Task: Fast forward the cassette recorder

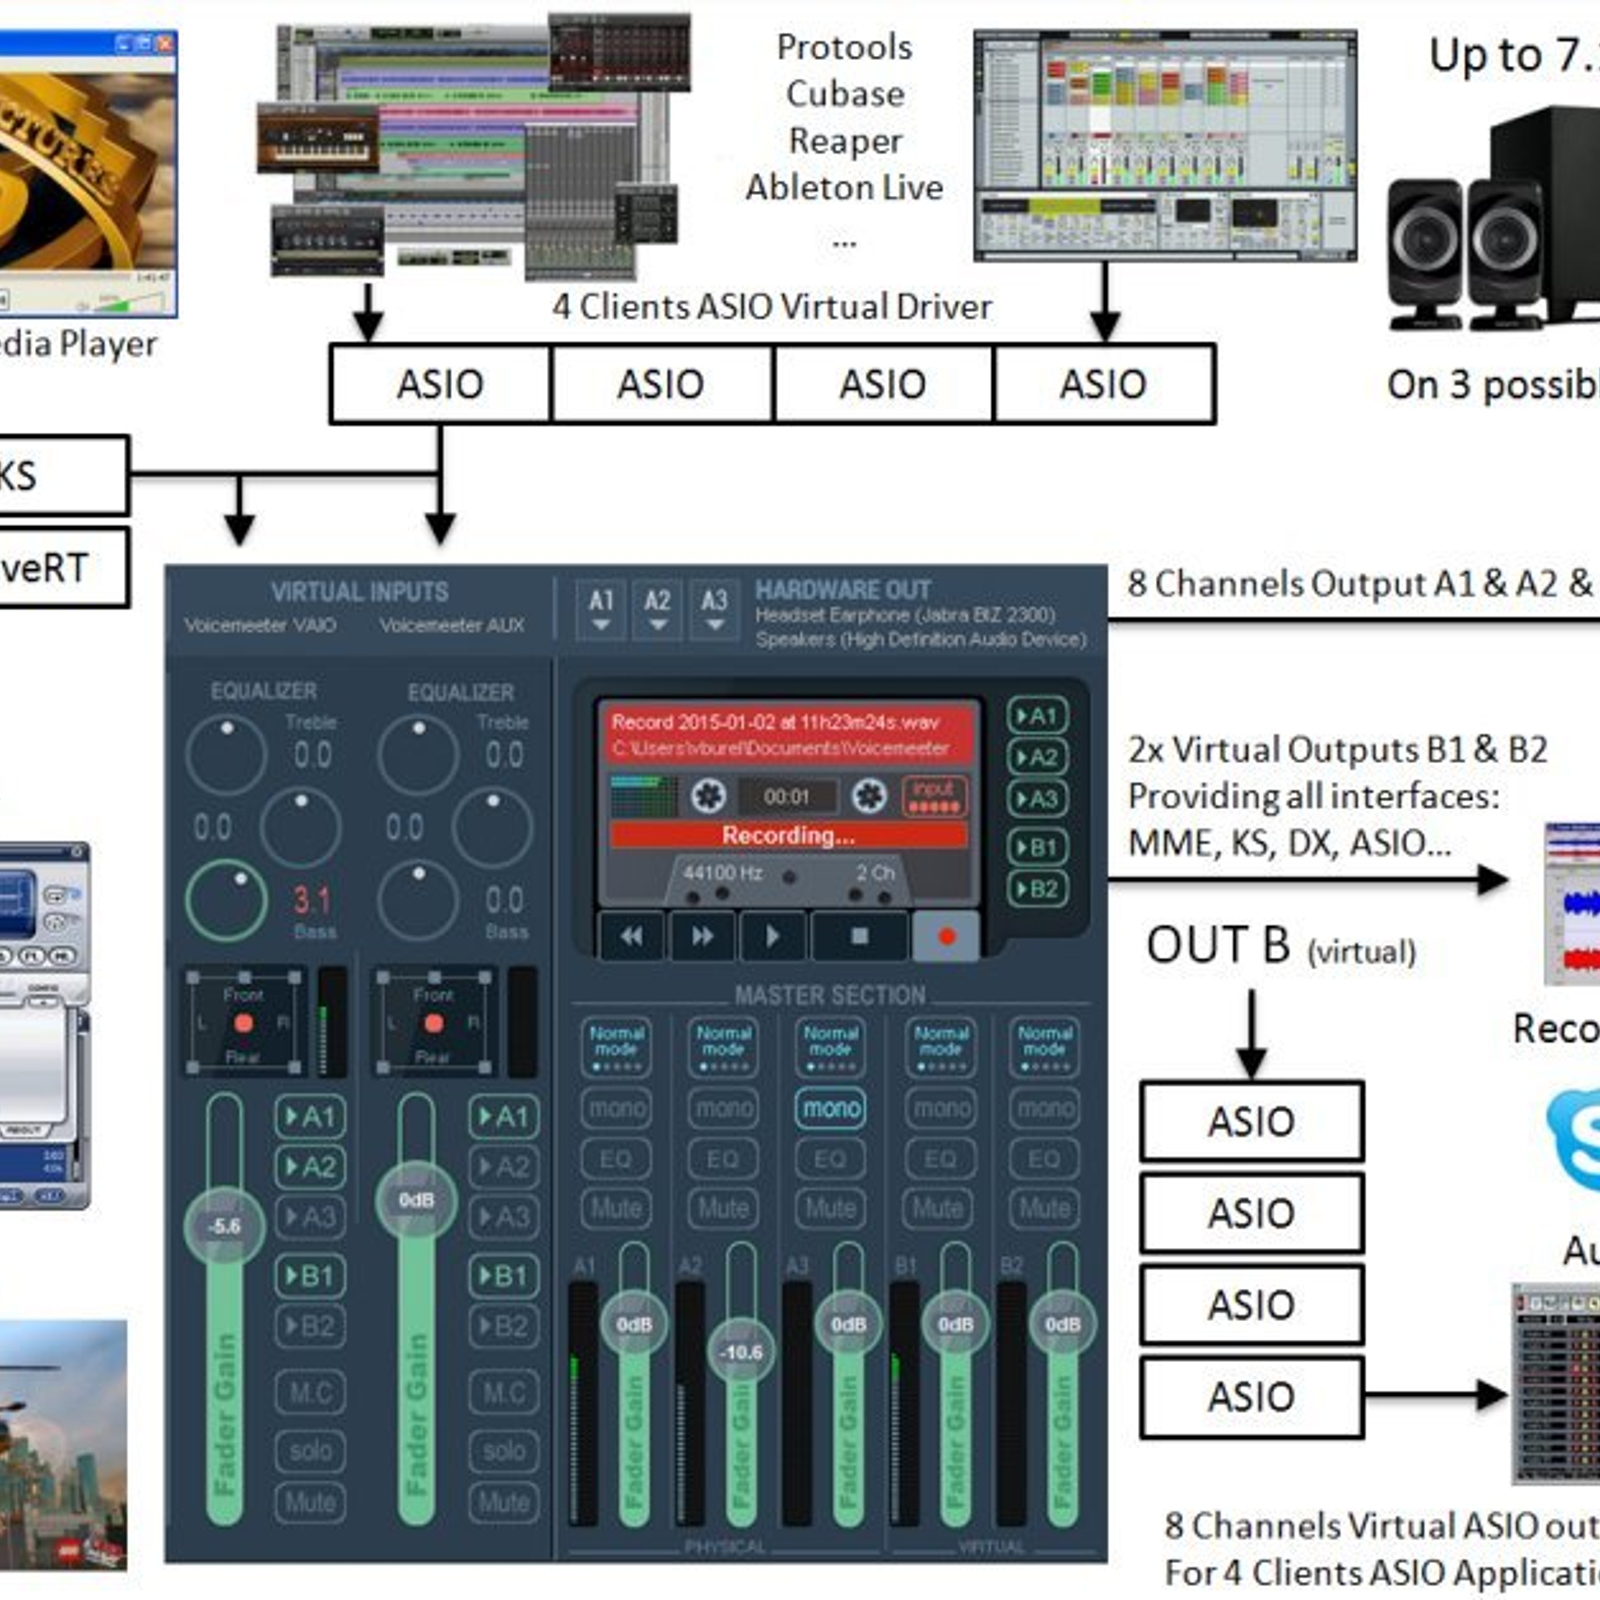Action: point(703,937)
